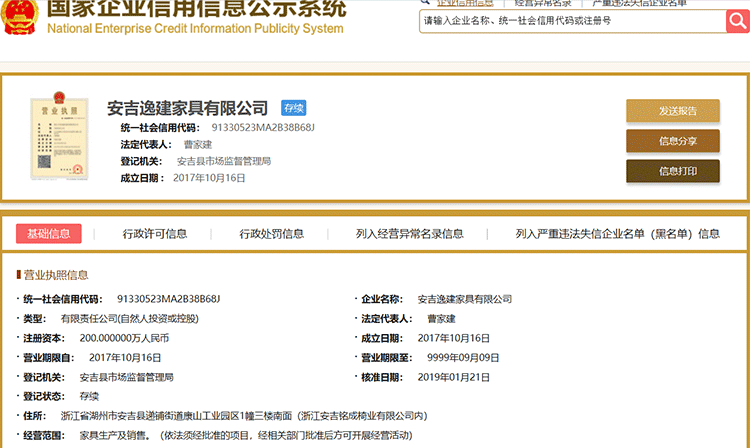The image size is (750, 448).
Task: Click 成立日期 value in license section
Action: 453,338
